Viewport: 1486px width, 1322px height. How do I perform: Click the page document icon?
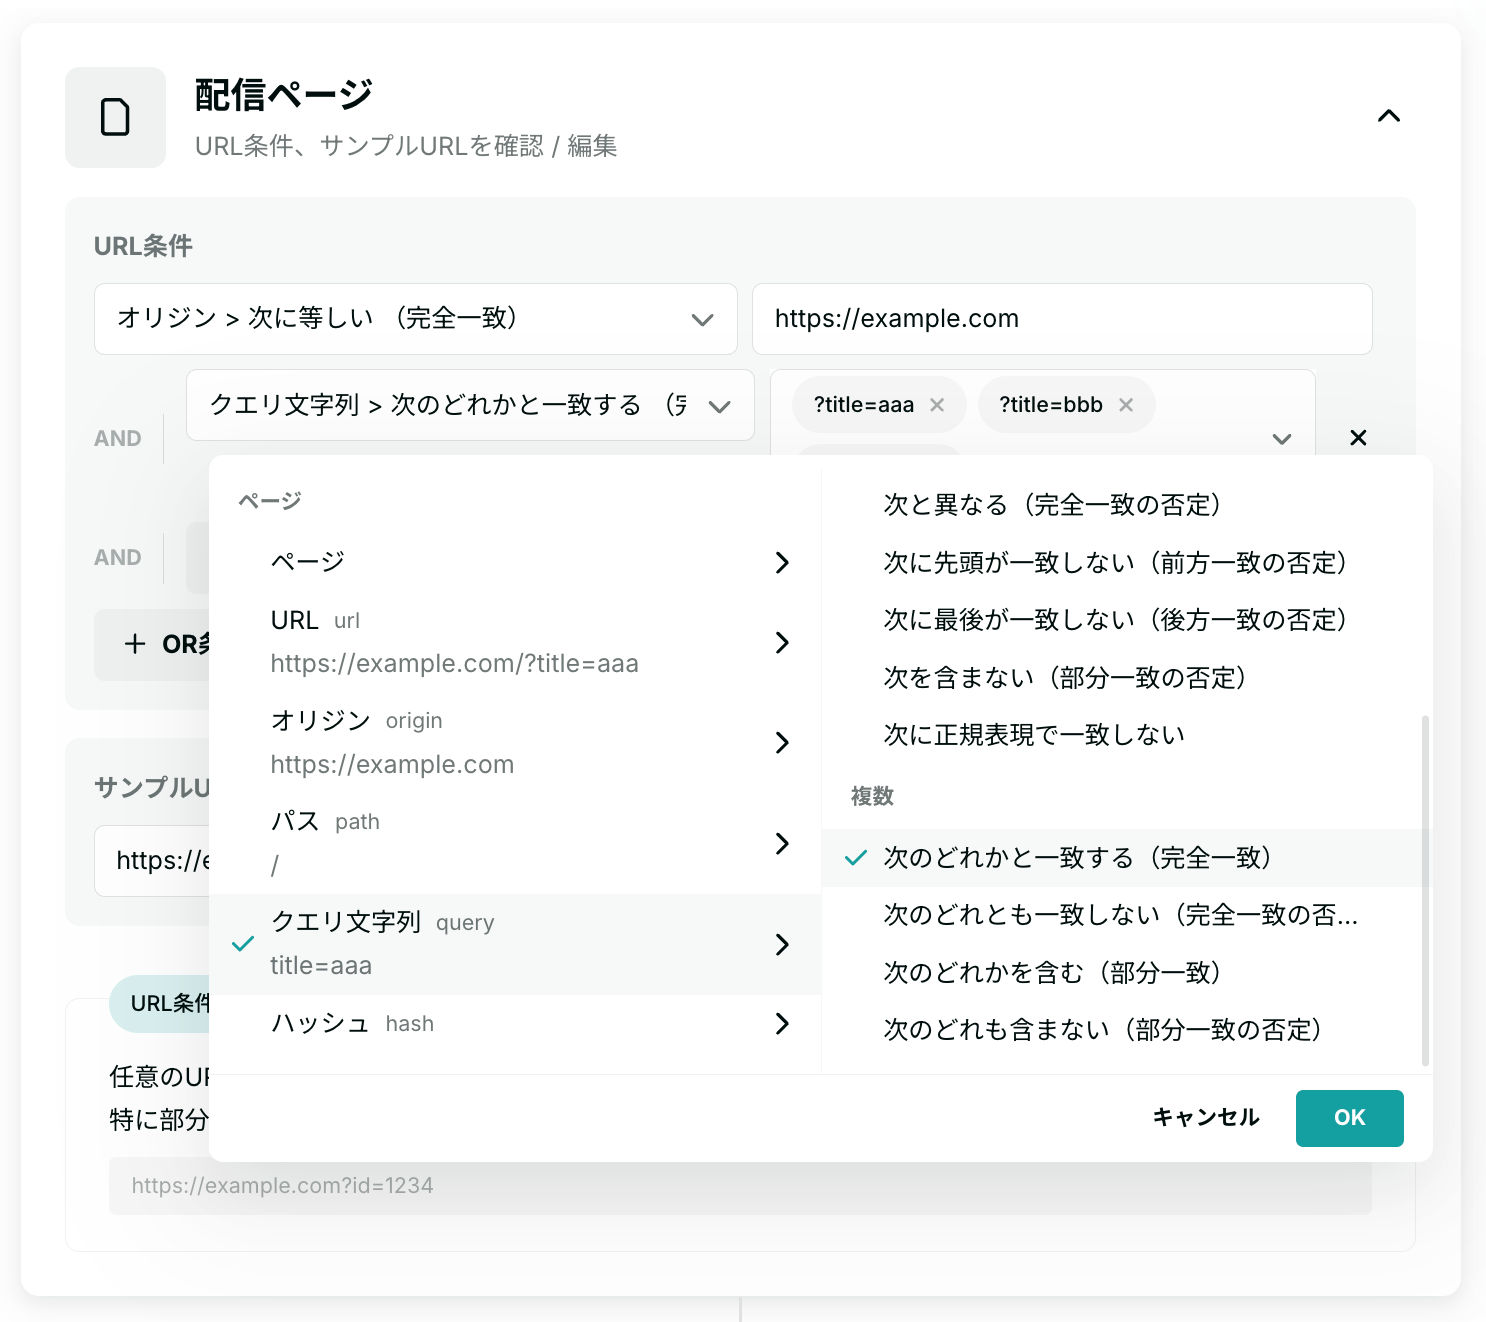[115, 117]
